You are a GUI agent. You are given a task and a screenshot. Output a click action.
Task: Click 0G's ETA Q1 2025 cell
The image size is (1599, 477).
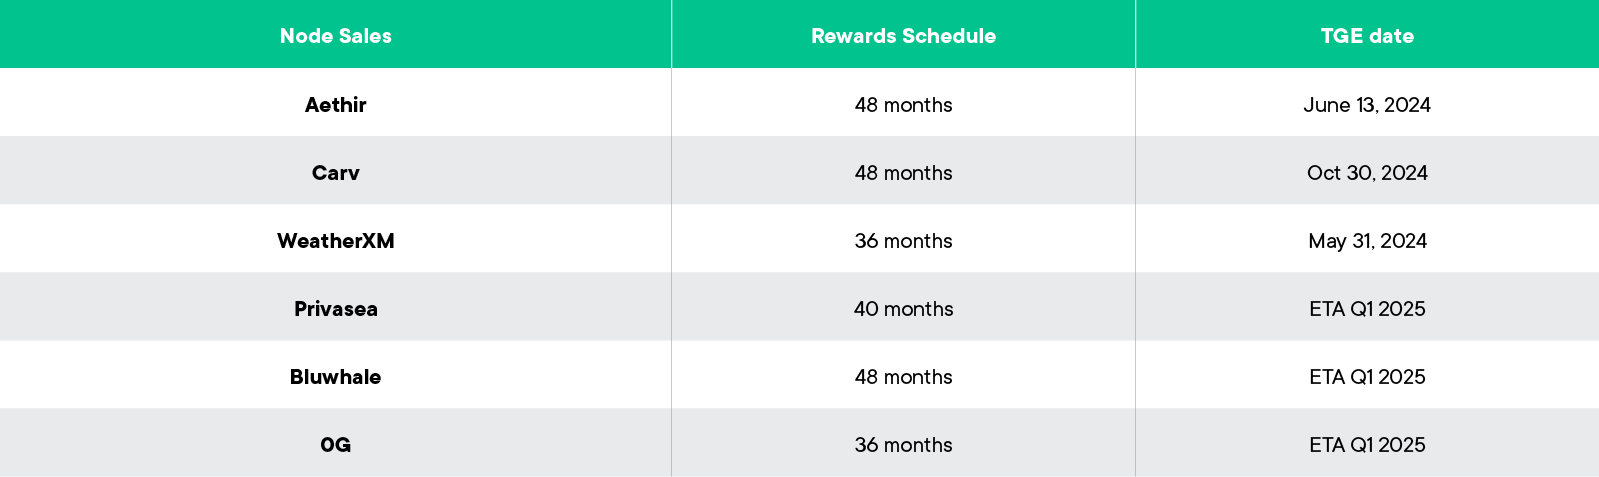coord(1367,445)
